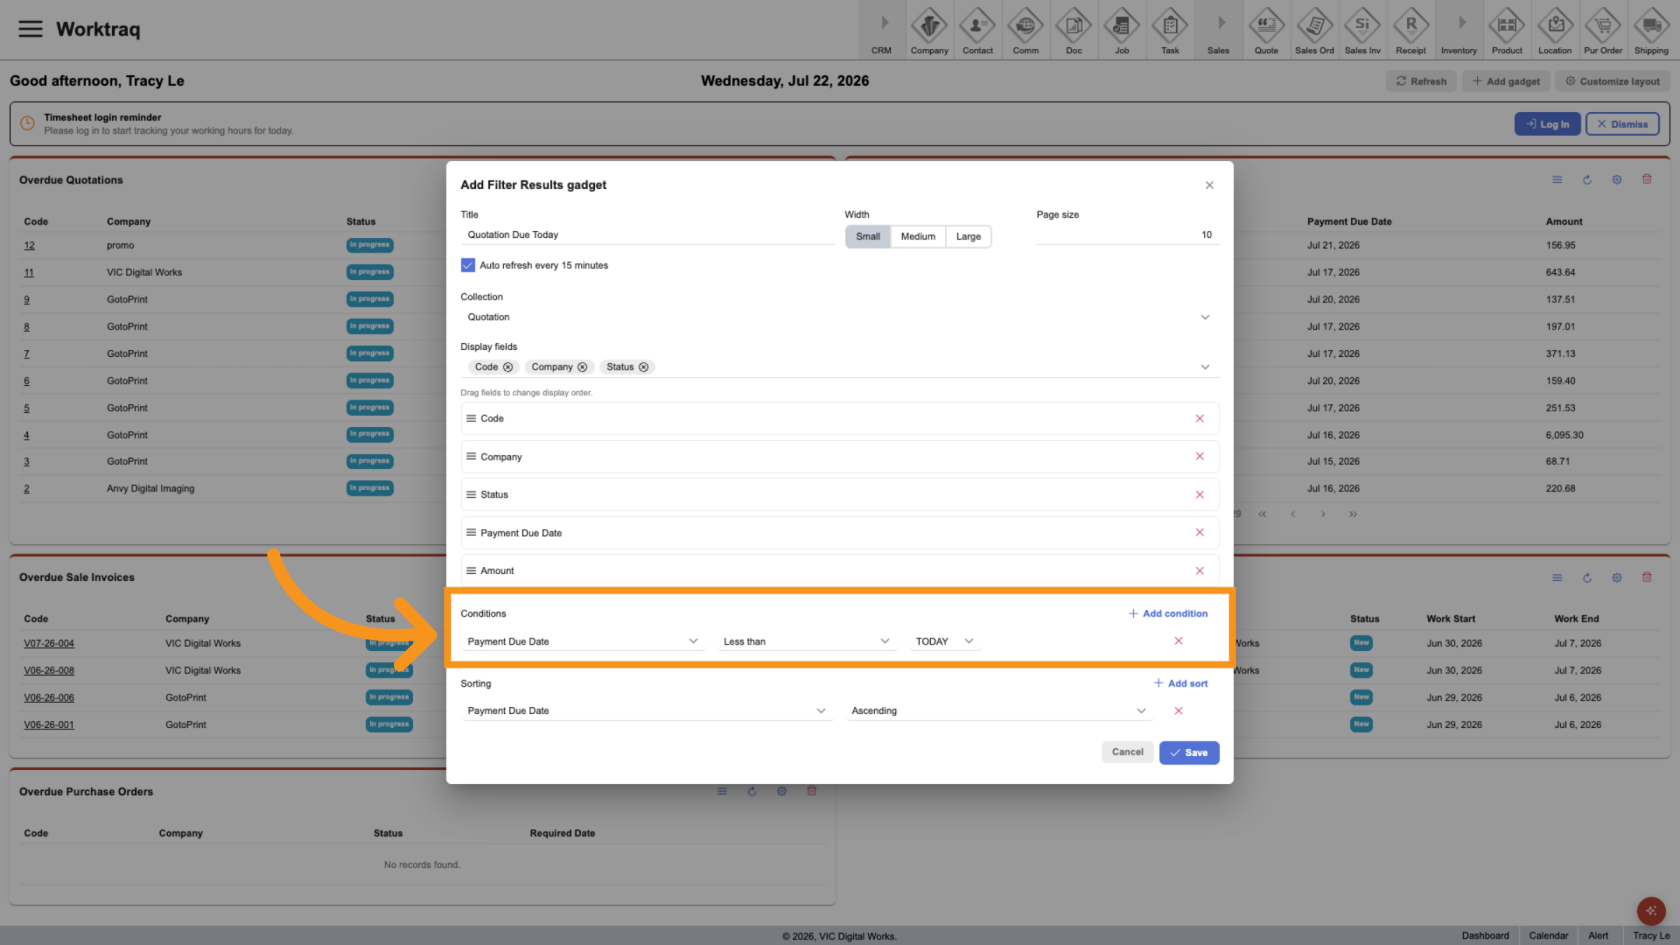Open the Less than operator dropdown
The height and width of the screenshot is (945, 1680).
806,642
